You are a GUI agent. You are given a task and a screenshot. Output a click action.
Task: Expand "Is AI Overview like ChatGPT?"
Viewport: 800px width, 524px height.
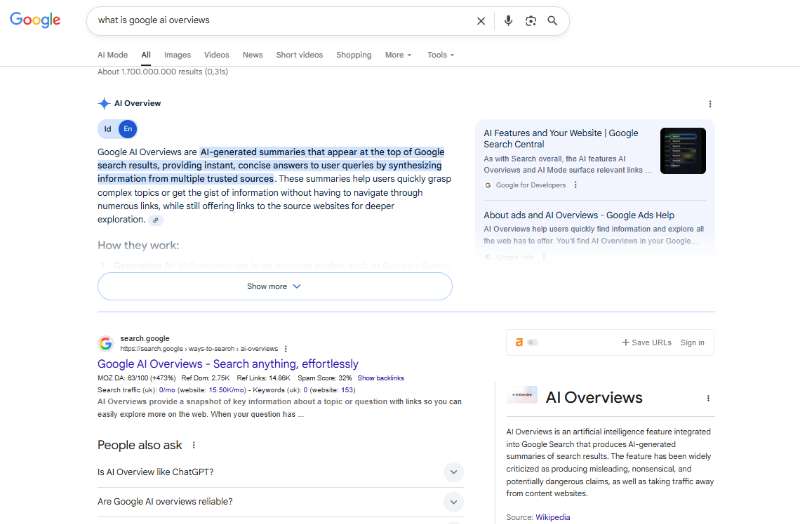(x=453, y=472)
